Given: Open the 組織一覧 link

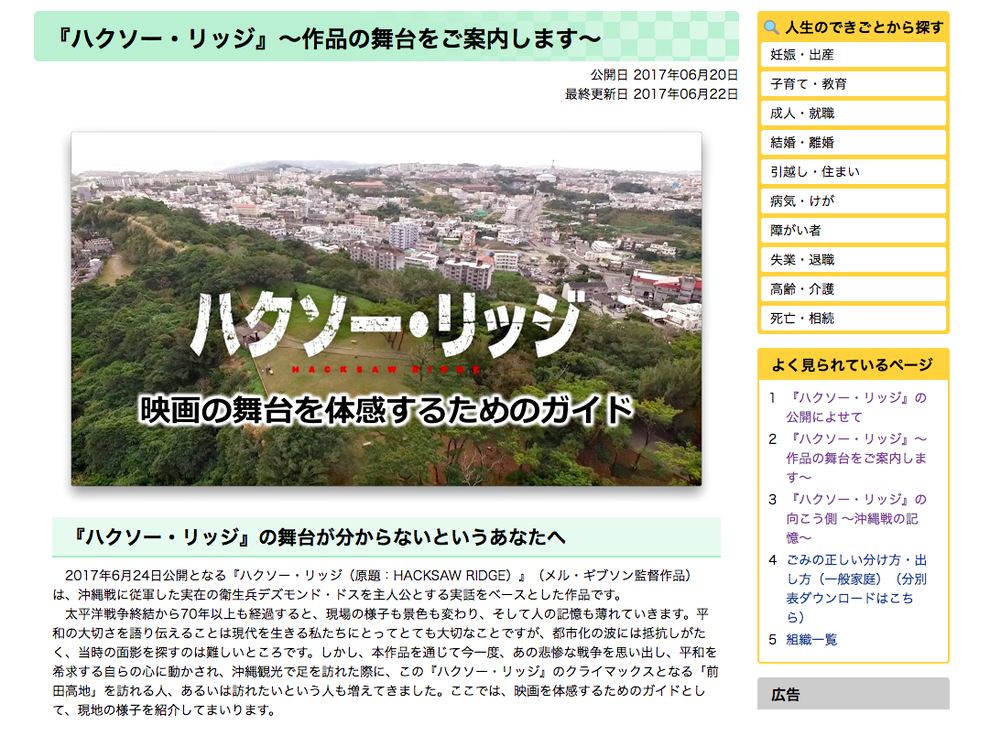Looking at the screenshot, I should click(x=811, y=639).
